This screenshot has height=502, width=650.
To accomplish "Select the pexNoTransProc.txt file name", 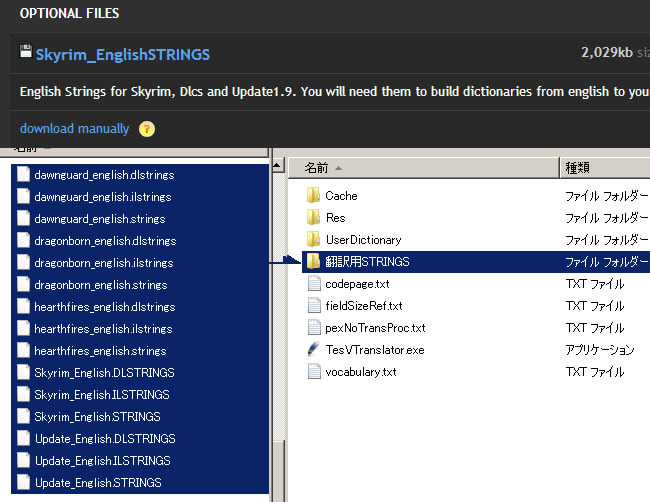I will (375, 328).
